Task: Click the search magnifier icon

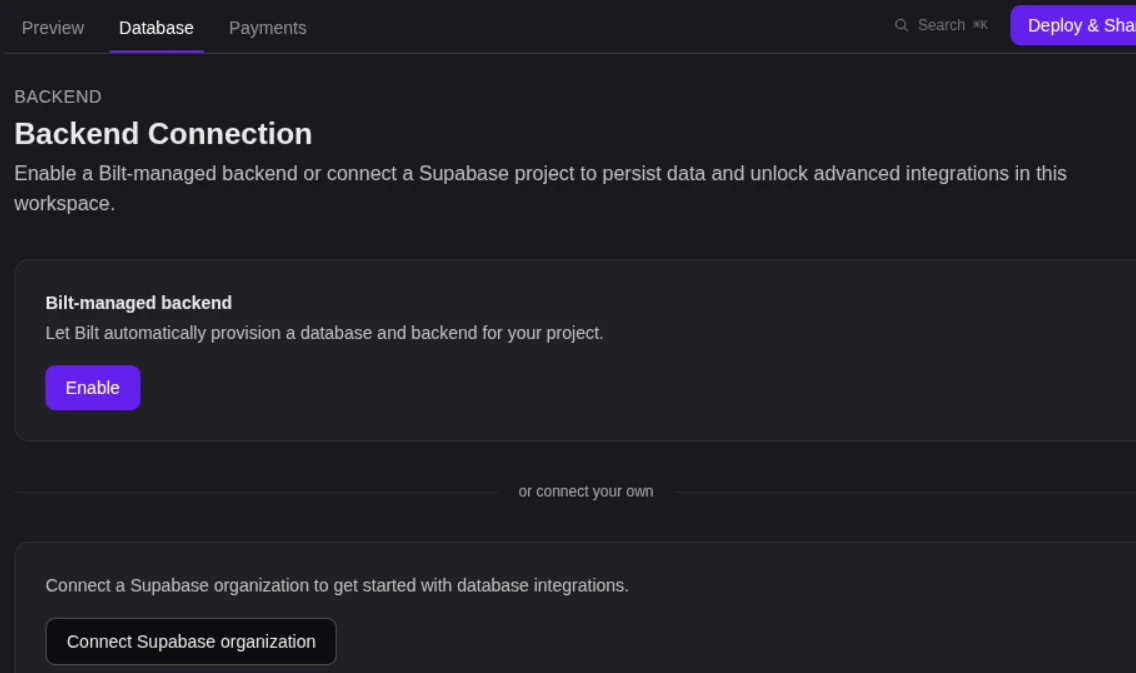Action: coord(901,25)
